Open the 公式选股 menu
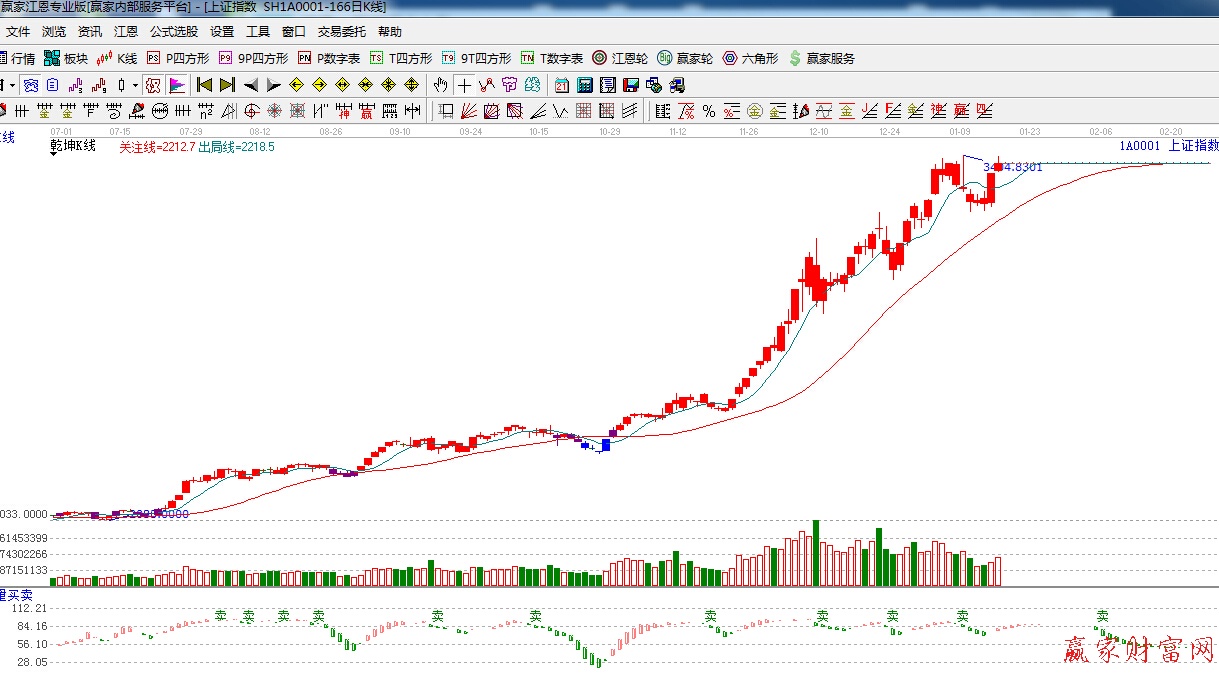 coord(174,32)
